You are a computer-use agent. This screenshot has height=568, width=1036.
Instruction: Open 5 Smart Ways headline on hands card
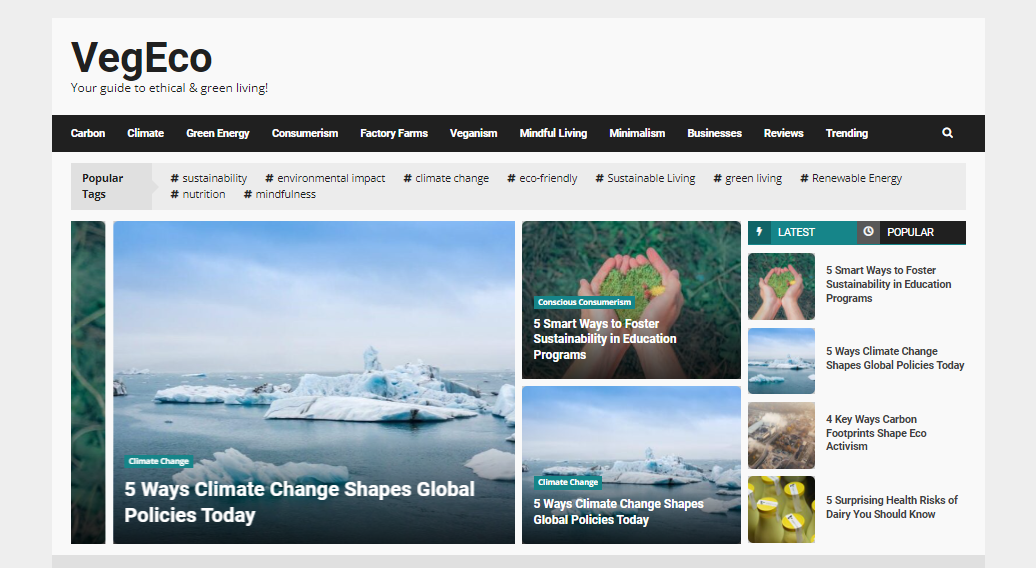(605, 339)
